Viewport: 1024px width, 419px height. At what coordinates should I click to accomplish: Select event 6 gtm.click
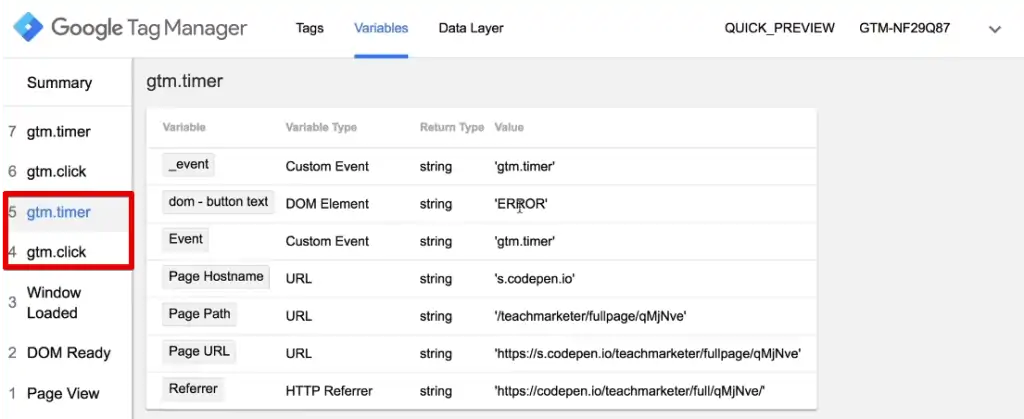[56, 172]
